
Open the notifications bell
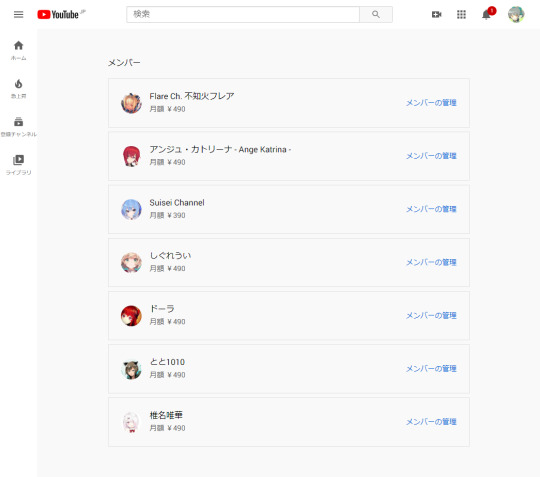tap(486, 14)
